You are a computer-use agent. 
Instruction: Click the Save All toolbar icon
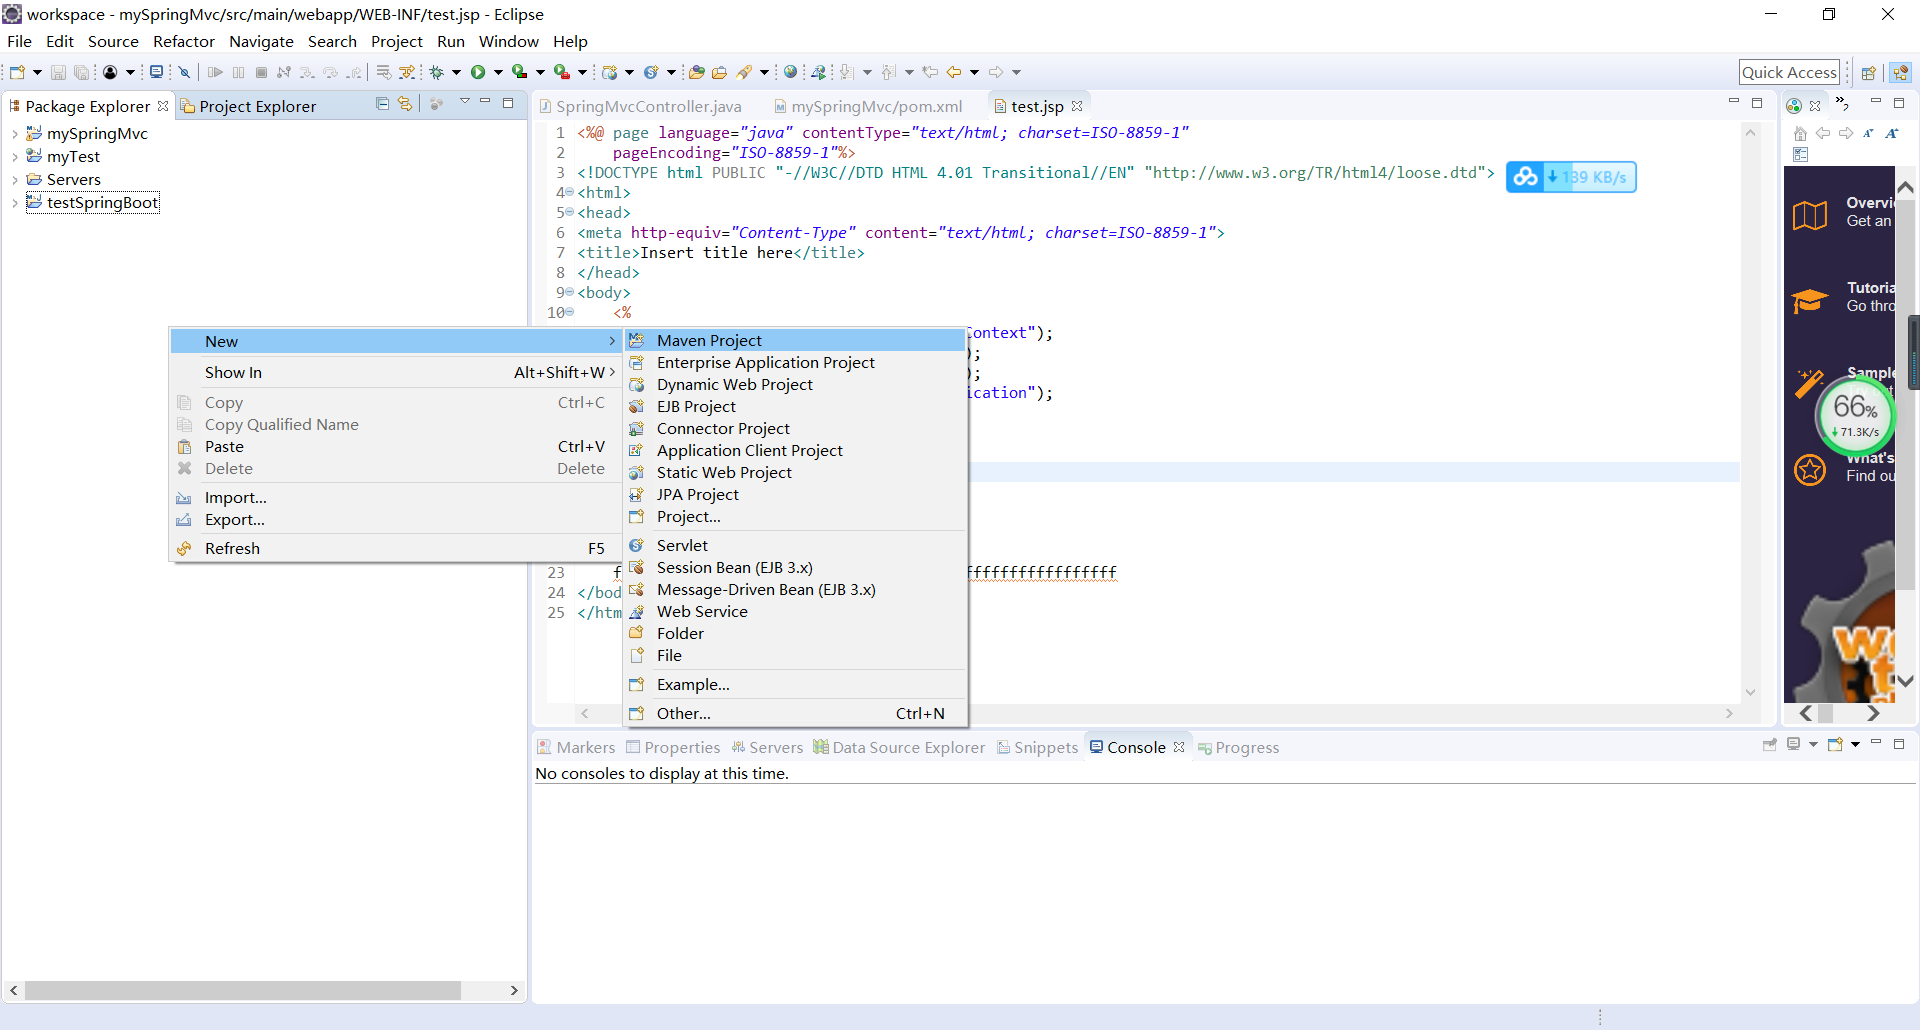(x=81, y=72)
